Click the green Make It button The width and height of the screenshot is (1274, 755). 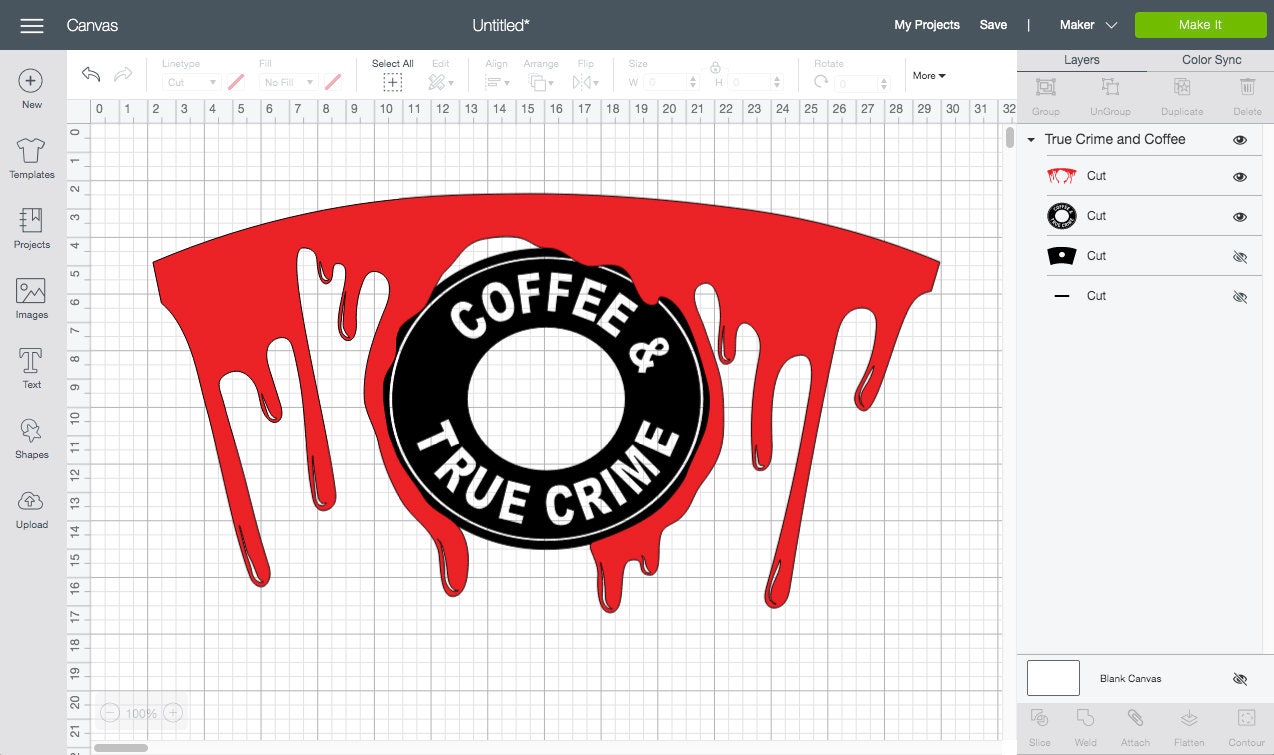(1199, 24)
